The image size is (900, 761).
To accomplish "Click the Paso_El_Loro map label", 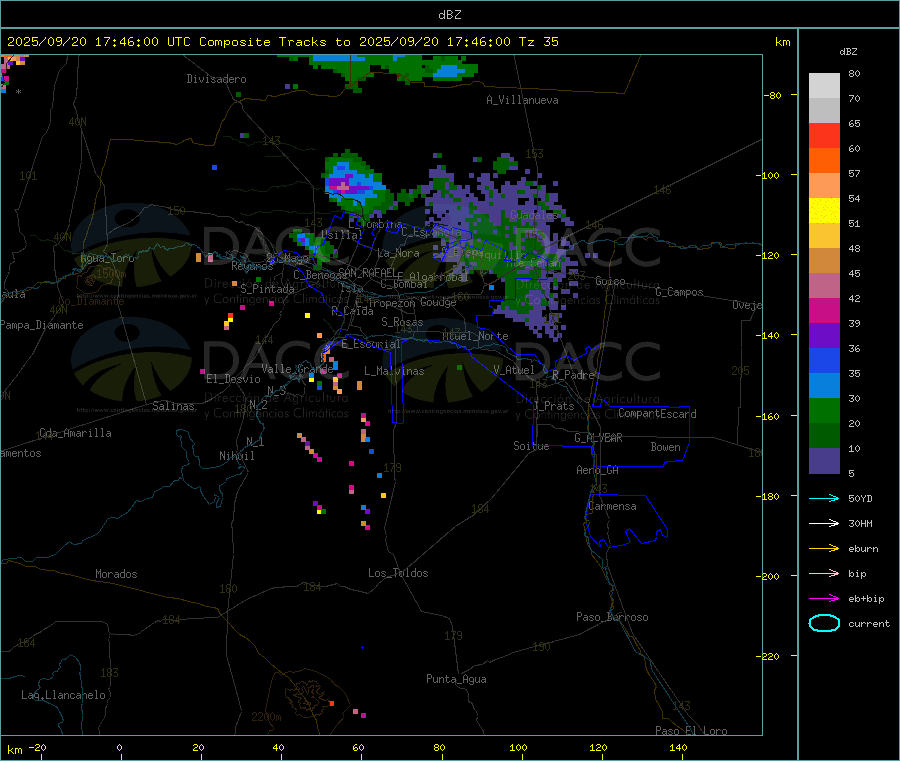I will [x=691, y=731].
